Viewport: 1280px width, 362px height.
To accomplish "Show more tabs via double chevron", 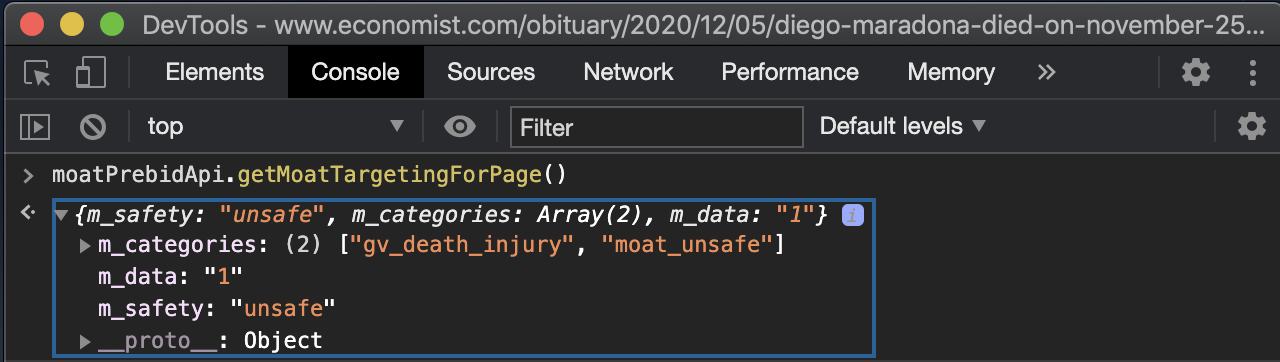I will tap(1046, 72).
